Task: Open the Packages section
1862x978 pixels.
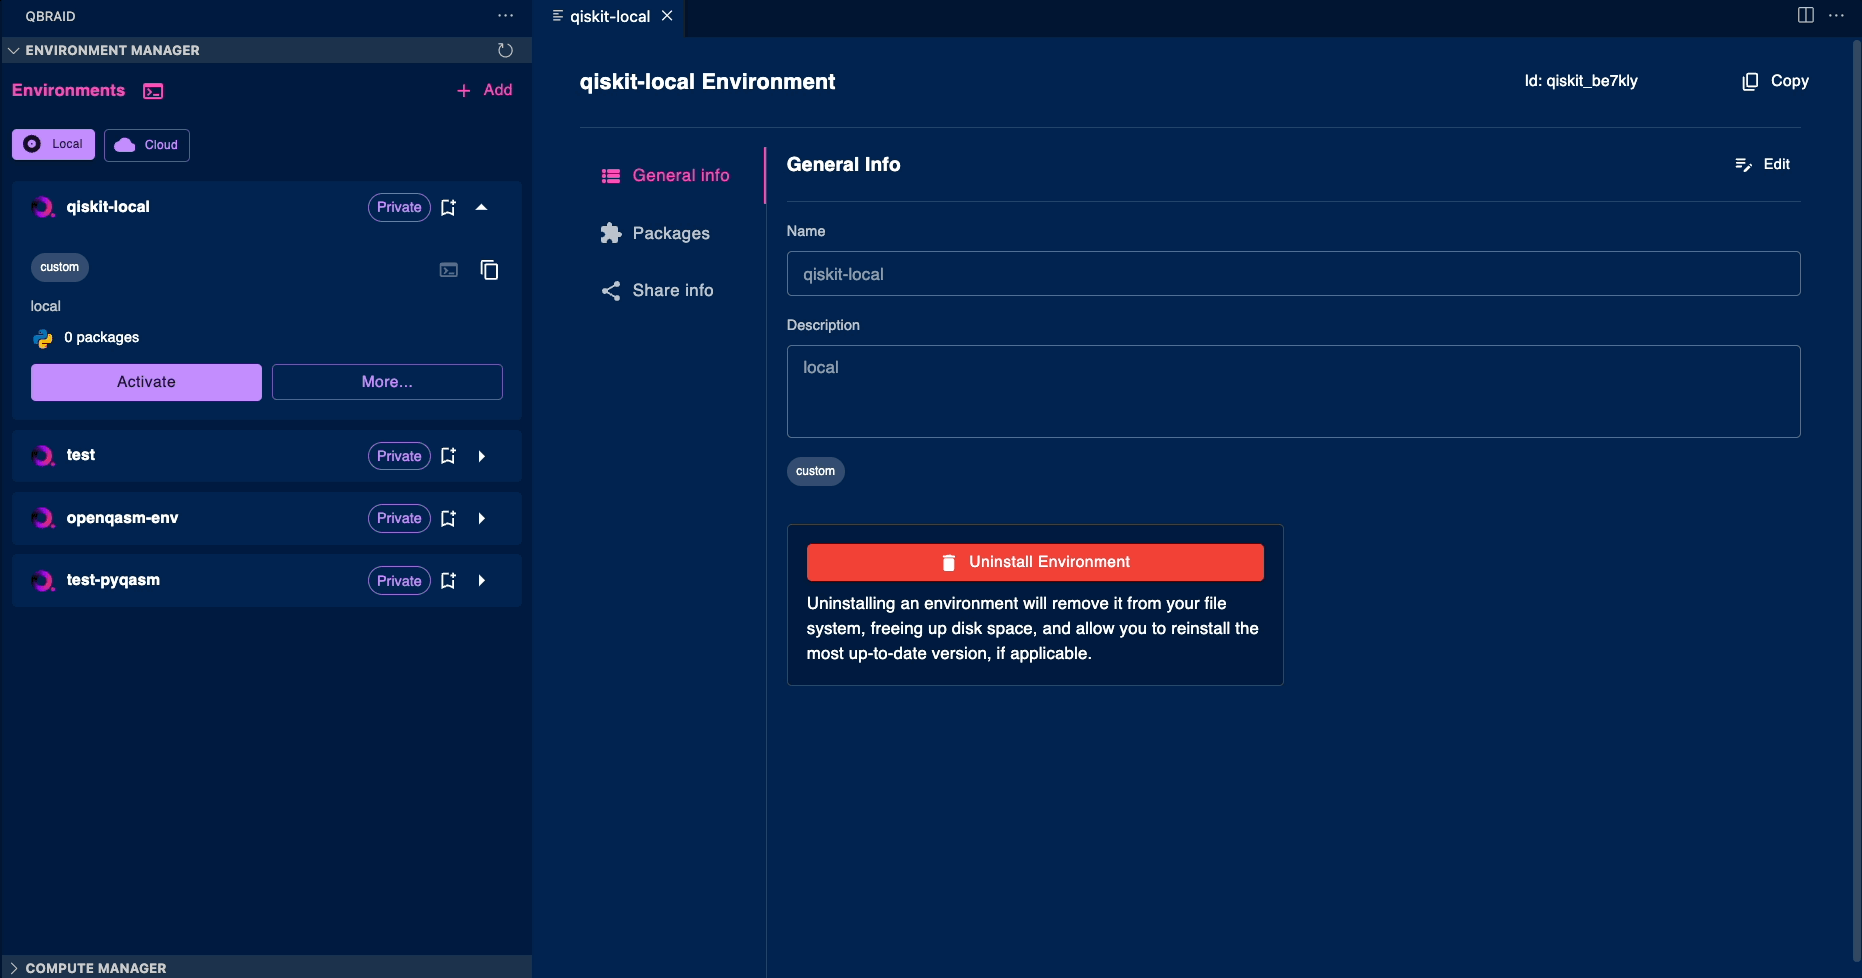Action: coord(655,233)
